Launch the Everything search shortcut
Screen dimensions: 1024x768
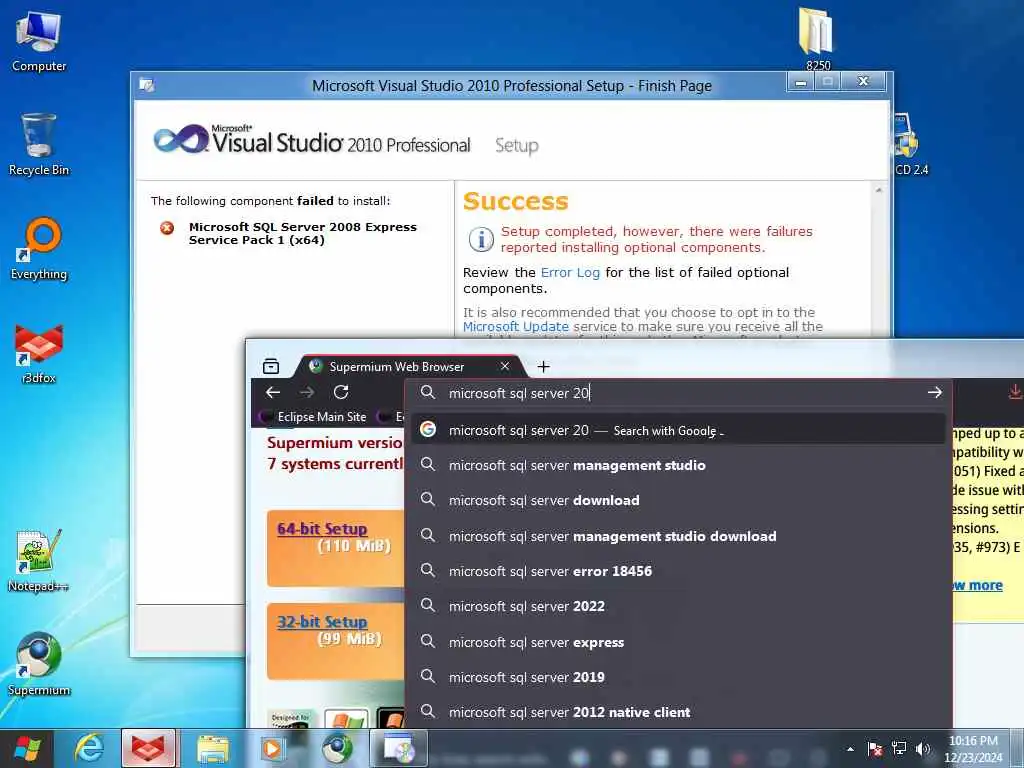pos(39,249)
